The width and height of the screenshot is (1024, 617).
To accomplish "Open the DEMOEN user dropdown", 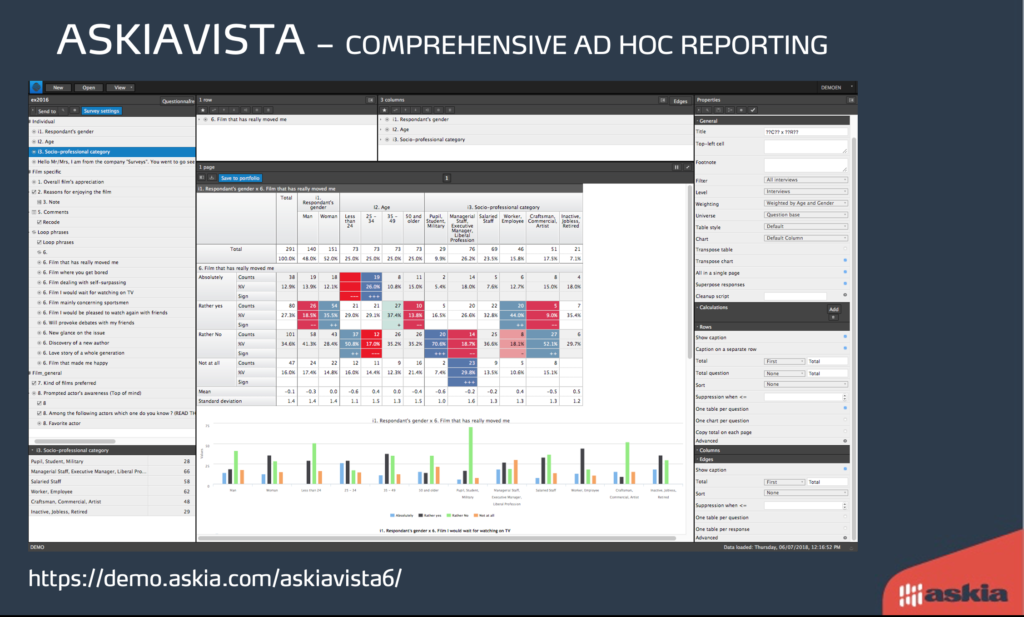I will pos(837,87).
